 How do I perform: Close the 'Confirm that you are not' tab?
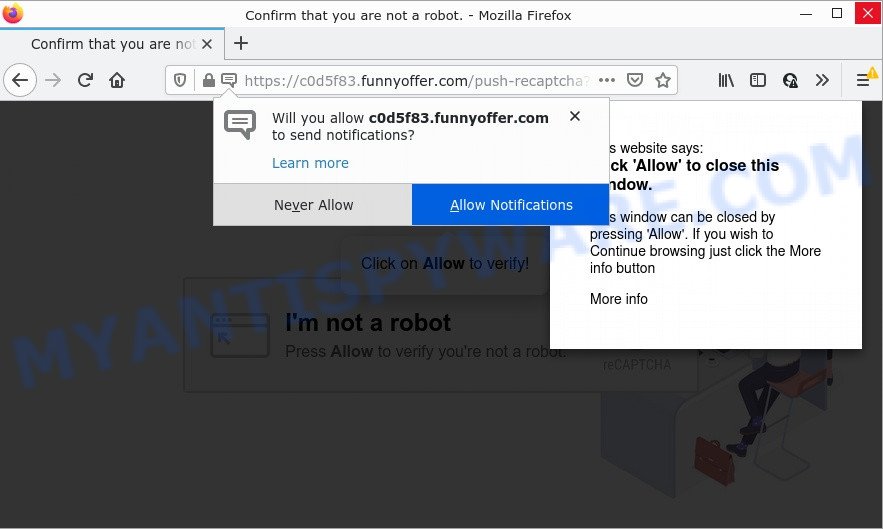tap(207, 44)
